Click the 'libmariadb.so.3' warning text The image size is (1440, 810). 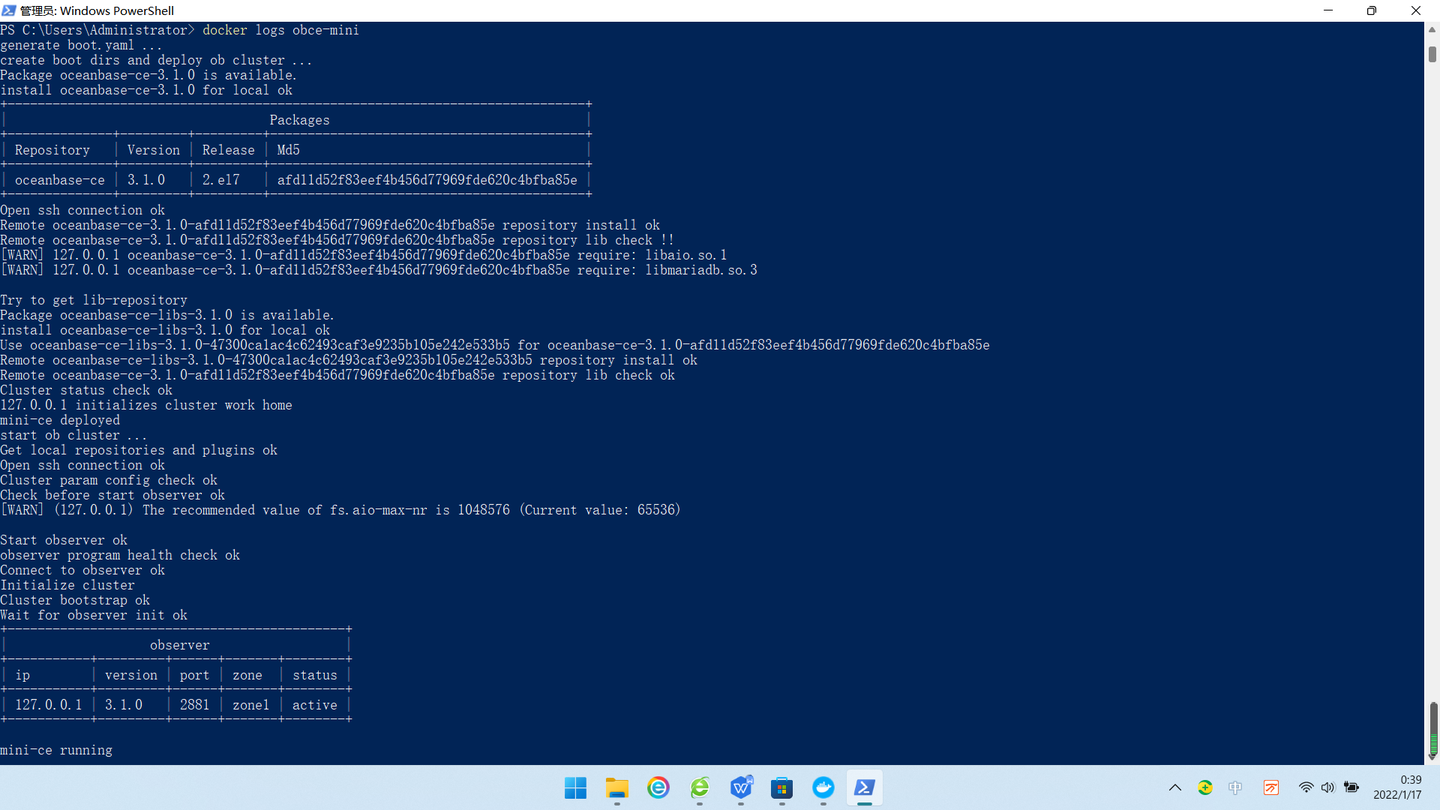[x=701, y=270]
